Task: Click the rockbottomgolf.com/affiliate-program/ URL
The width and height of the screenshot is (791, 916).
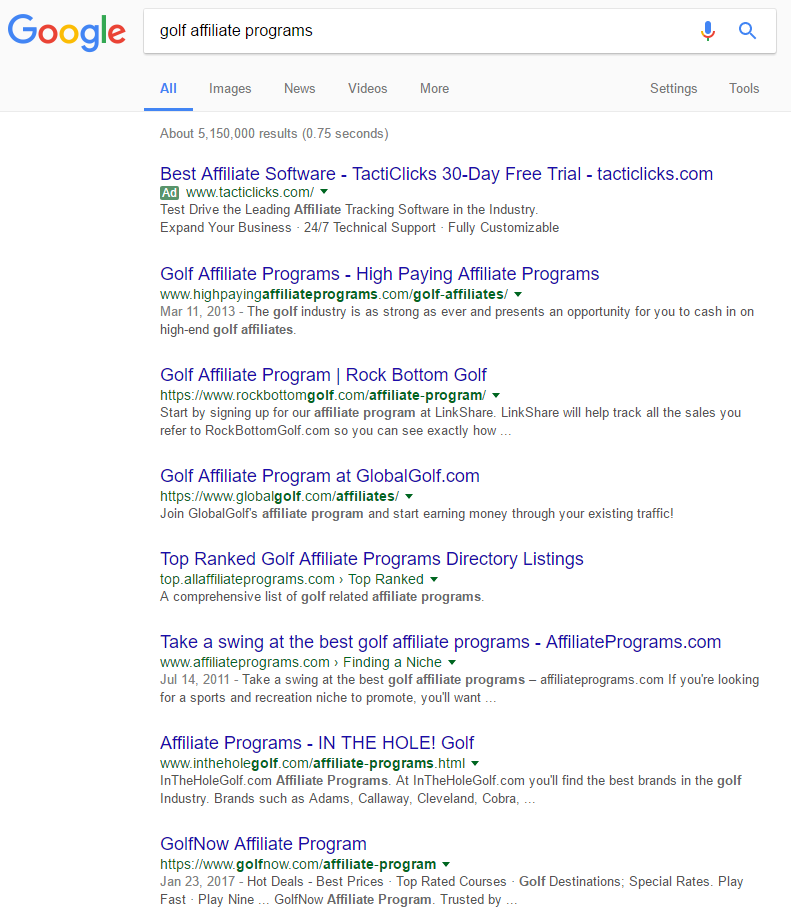Action: pyautogui.click(x=322, y=395)
